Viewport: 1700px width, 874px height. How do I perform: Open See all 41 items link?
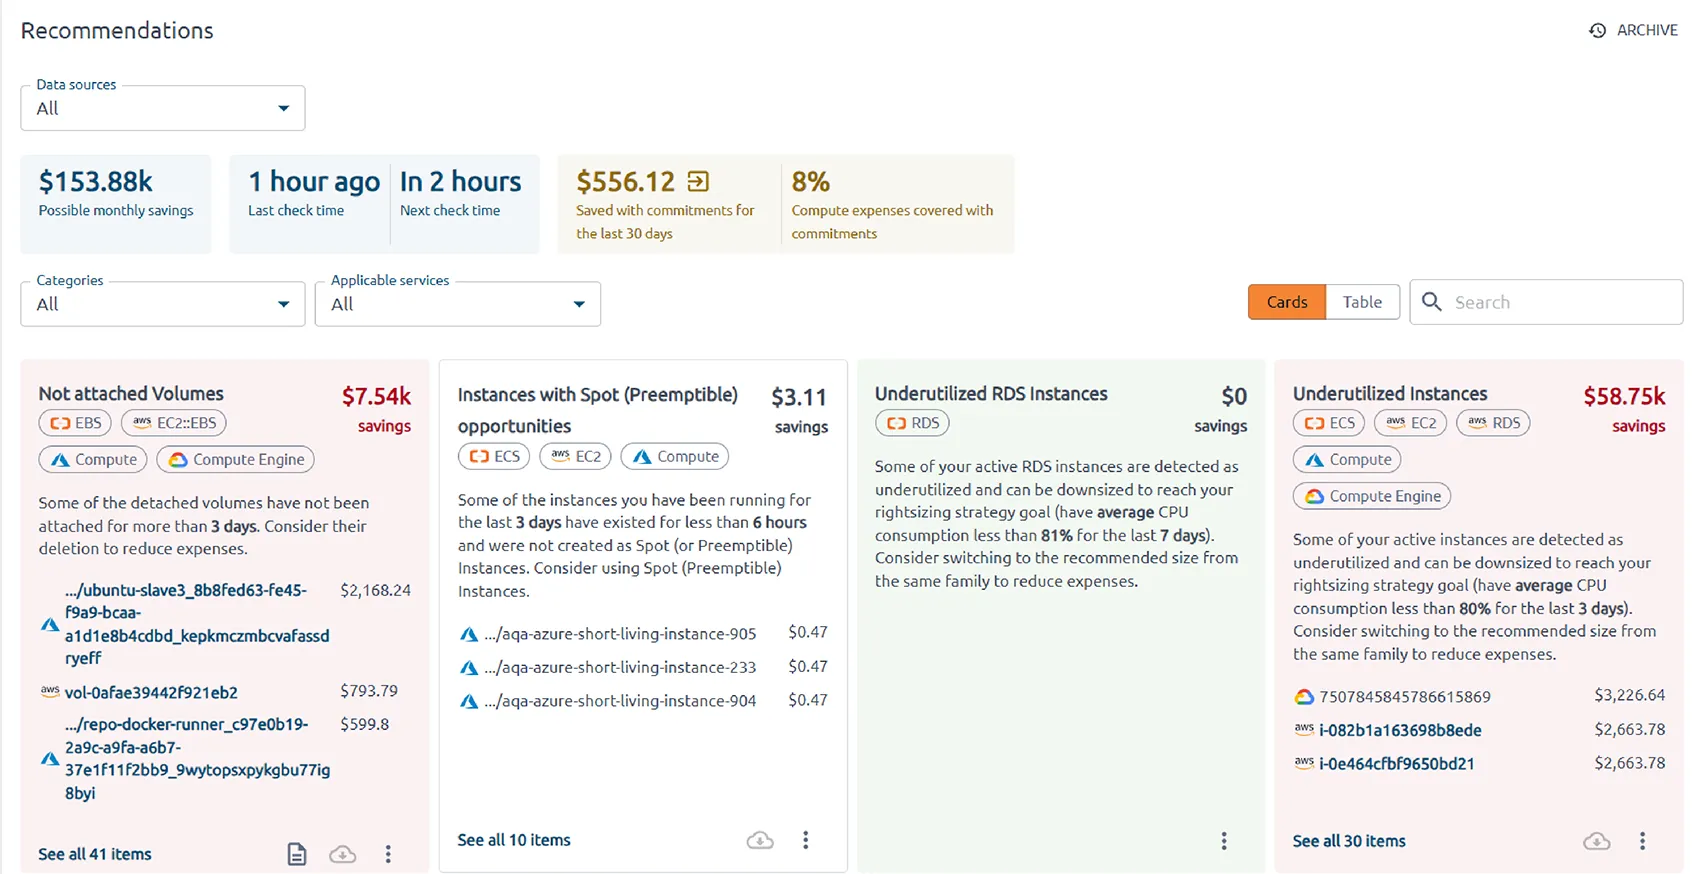pos(95,854)
